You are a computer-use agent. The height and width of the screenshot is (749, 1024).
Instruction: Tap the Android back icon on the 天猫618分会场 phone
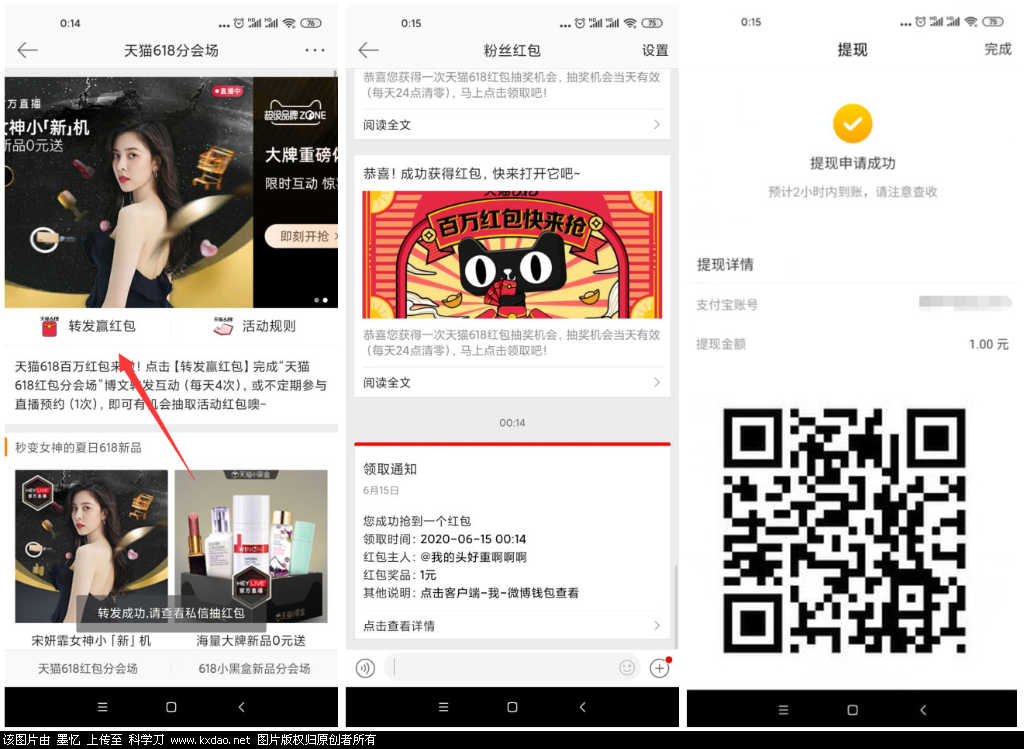coord(242,707)
